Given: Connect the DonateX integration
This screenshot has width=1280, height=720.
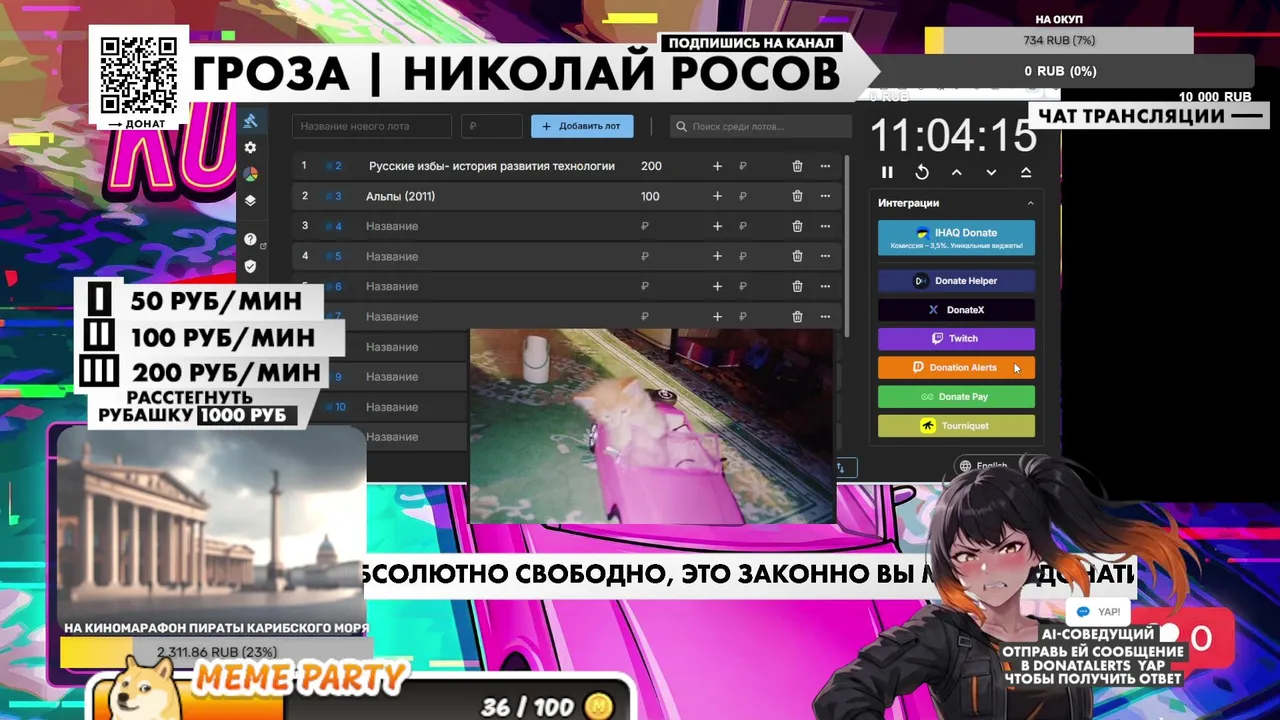Looking at the screenshot, I should tap(956, 310).
